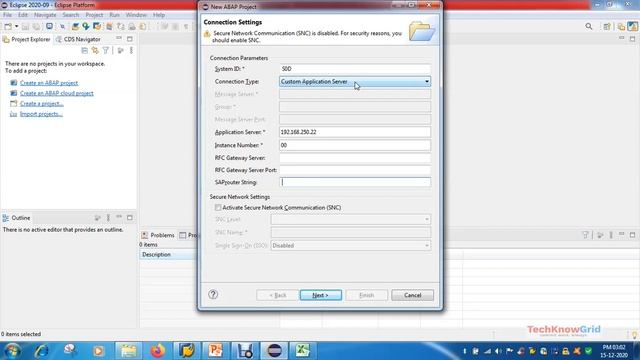Open PowerPoint from the taskbar

pyautogui.click(x=215, y=351)
